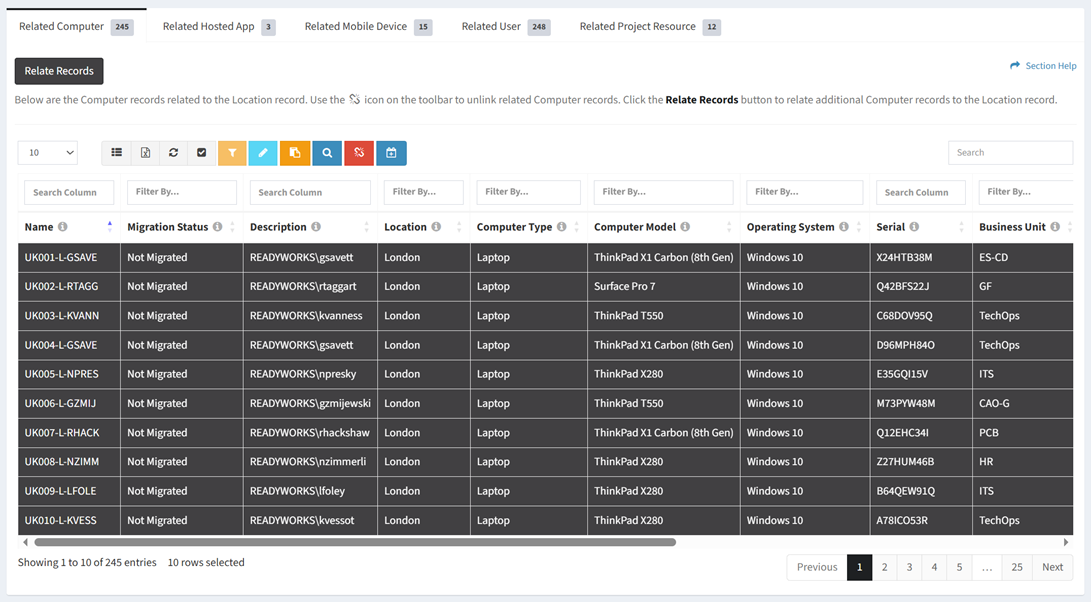Click the column visibility list icon
The width and height of the screenshot is (1091, 602).
pos(117,153)
